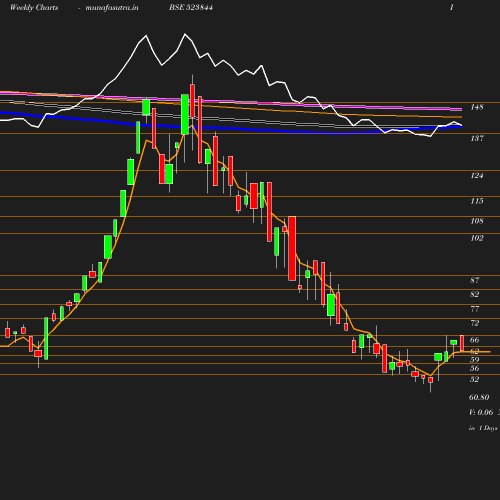This screenshot has width=500, height=500.
Task: Select the 56 price level label
Action: click(x=475, y=368)
